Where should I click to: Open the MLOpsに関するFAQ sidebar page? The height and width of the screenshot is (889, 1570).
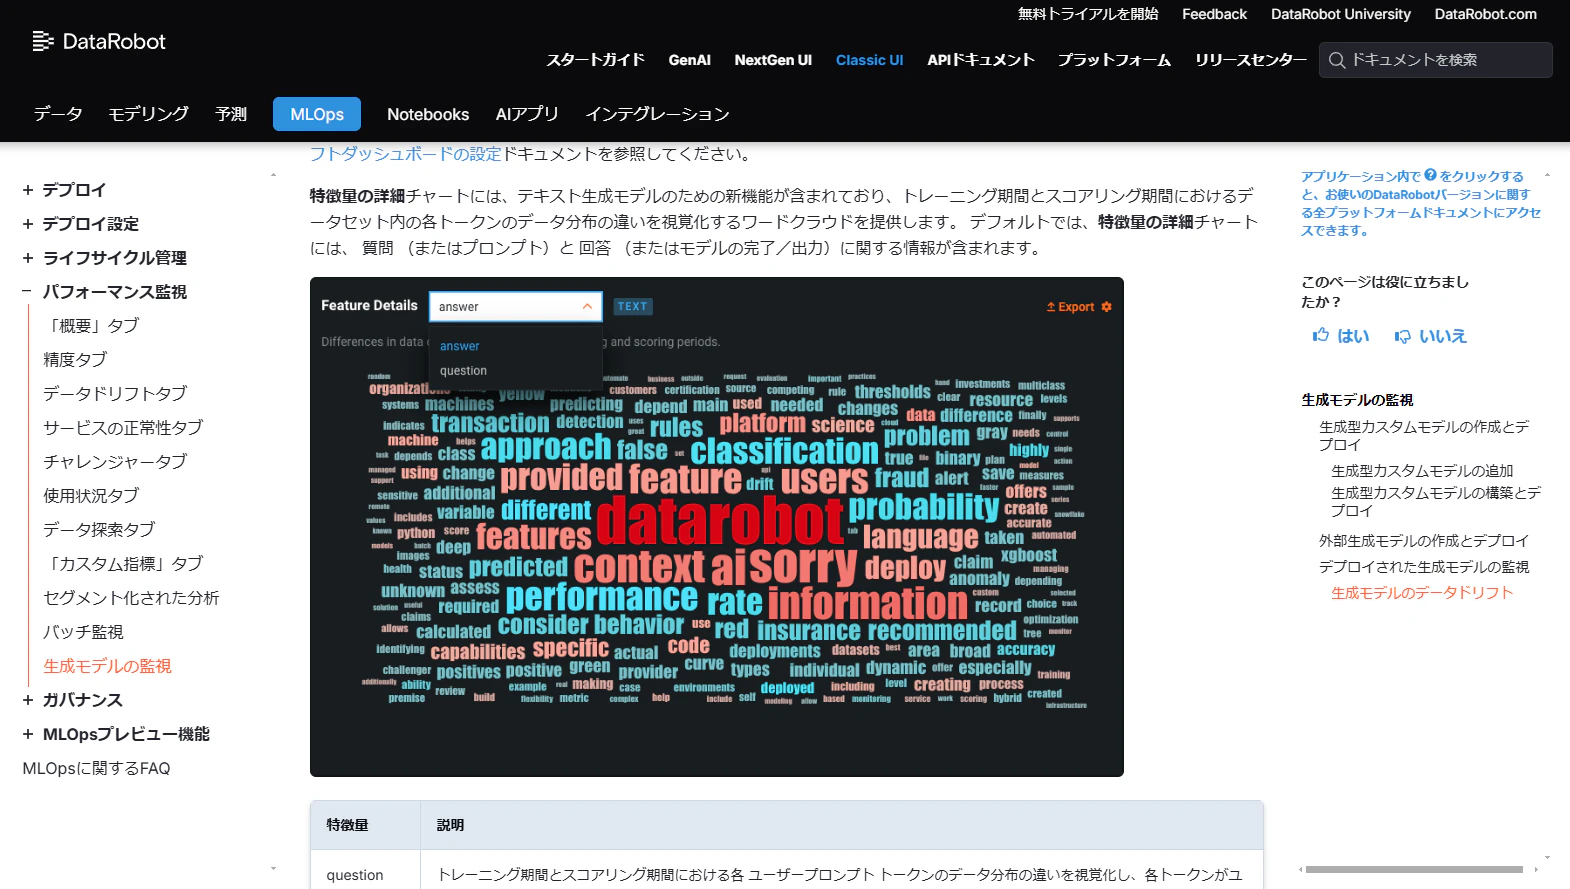tap(96, 768)
